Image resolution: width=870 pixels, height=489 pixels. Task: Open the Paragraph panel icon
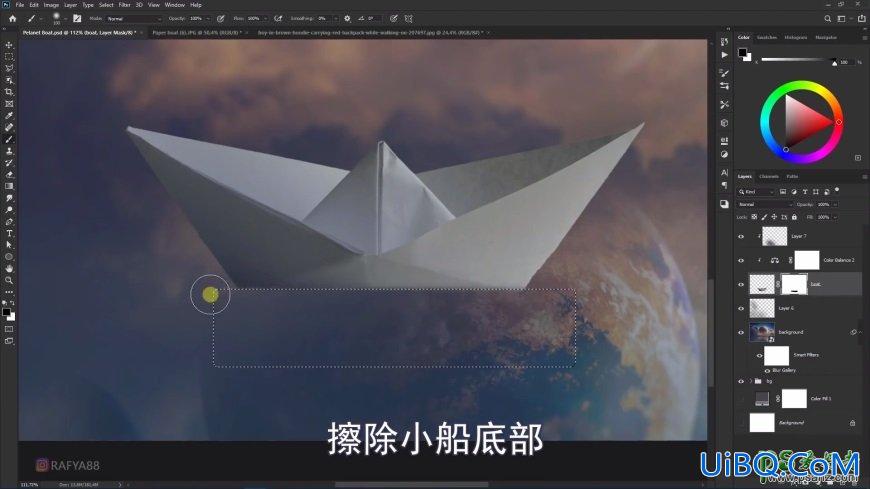point(724,185)
